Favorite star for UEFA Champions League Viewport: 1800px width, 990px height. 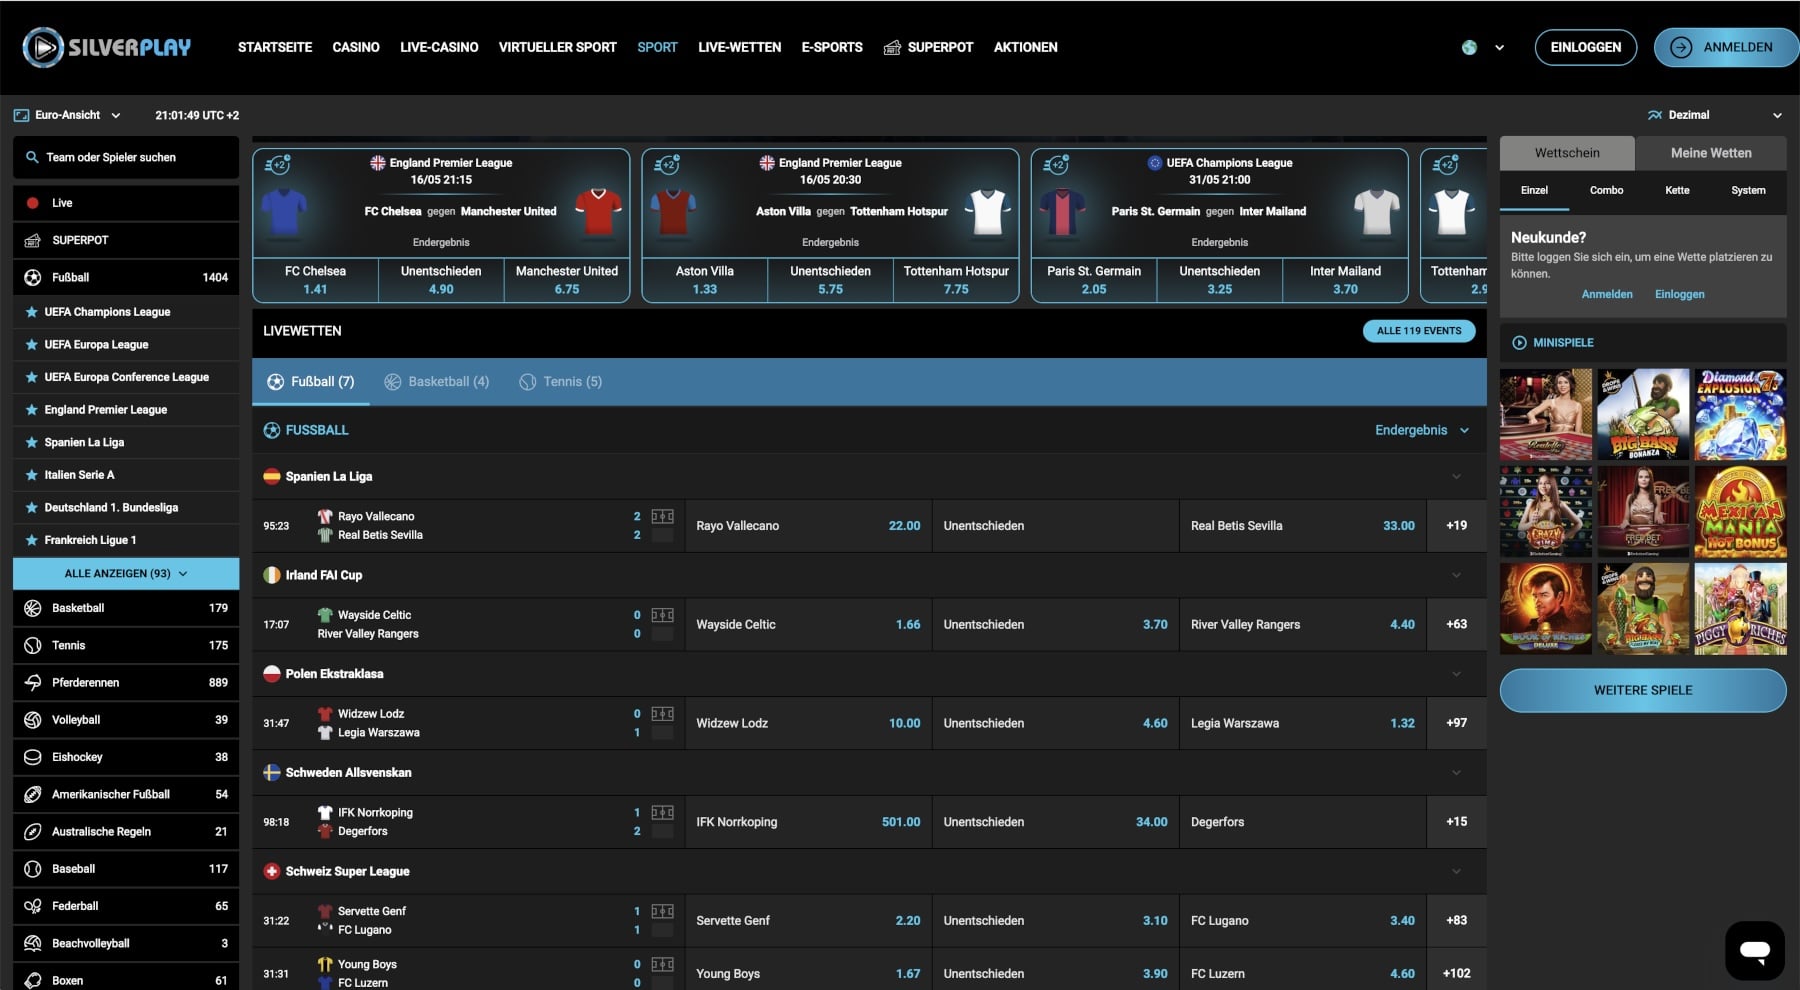coord(32,312)
